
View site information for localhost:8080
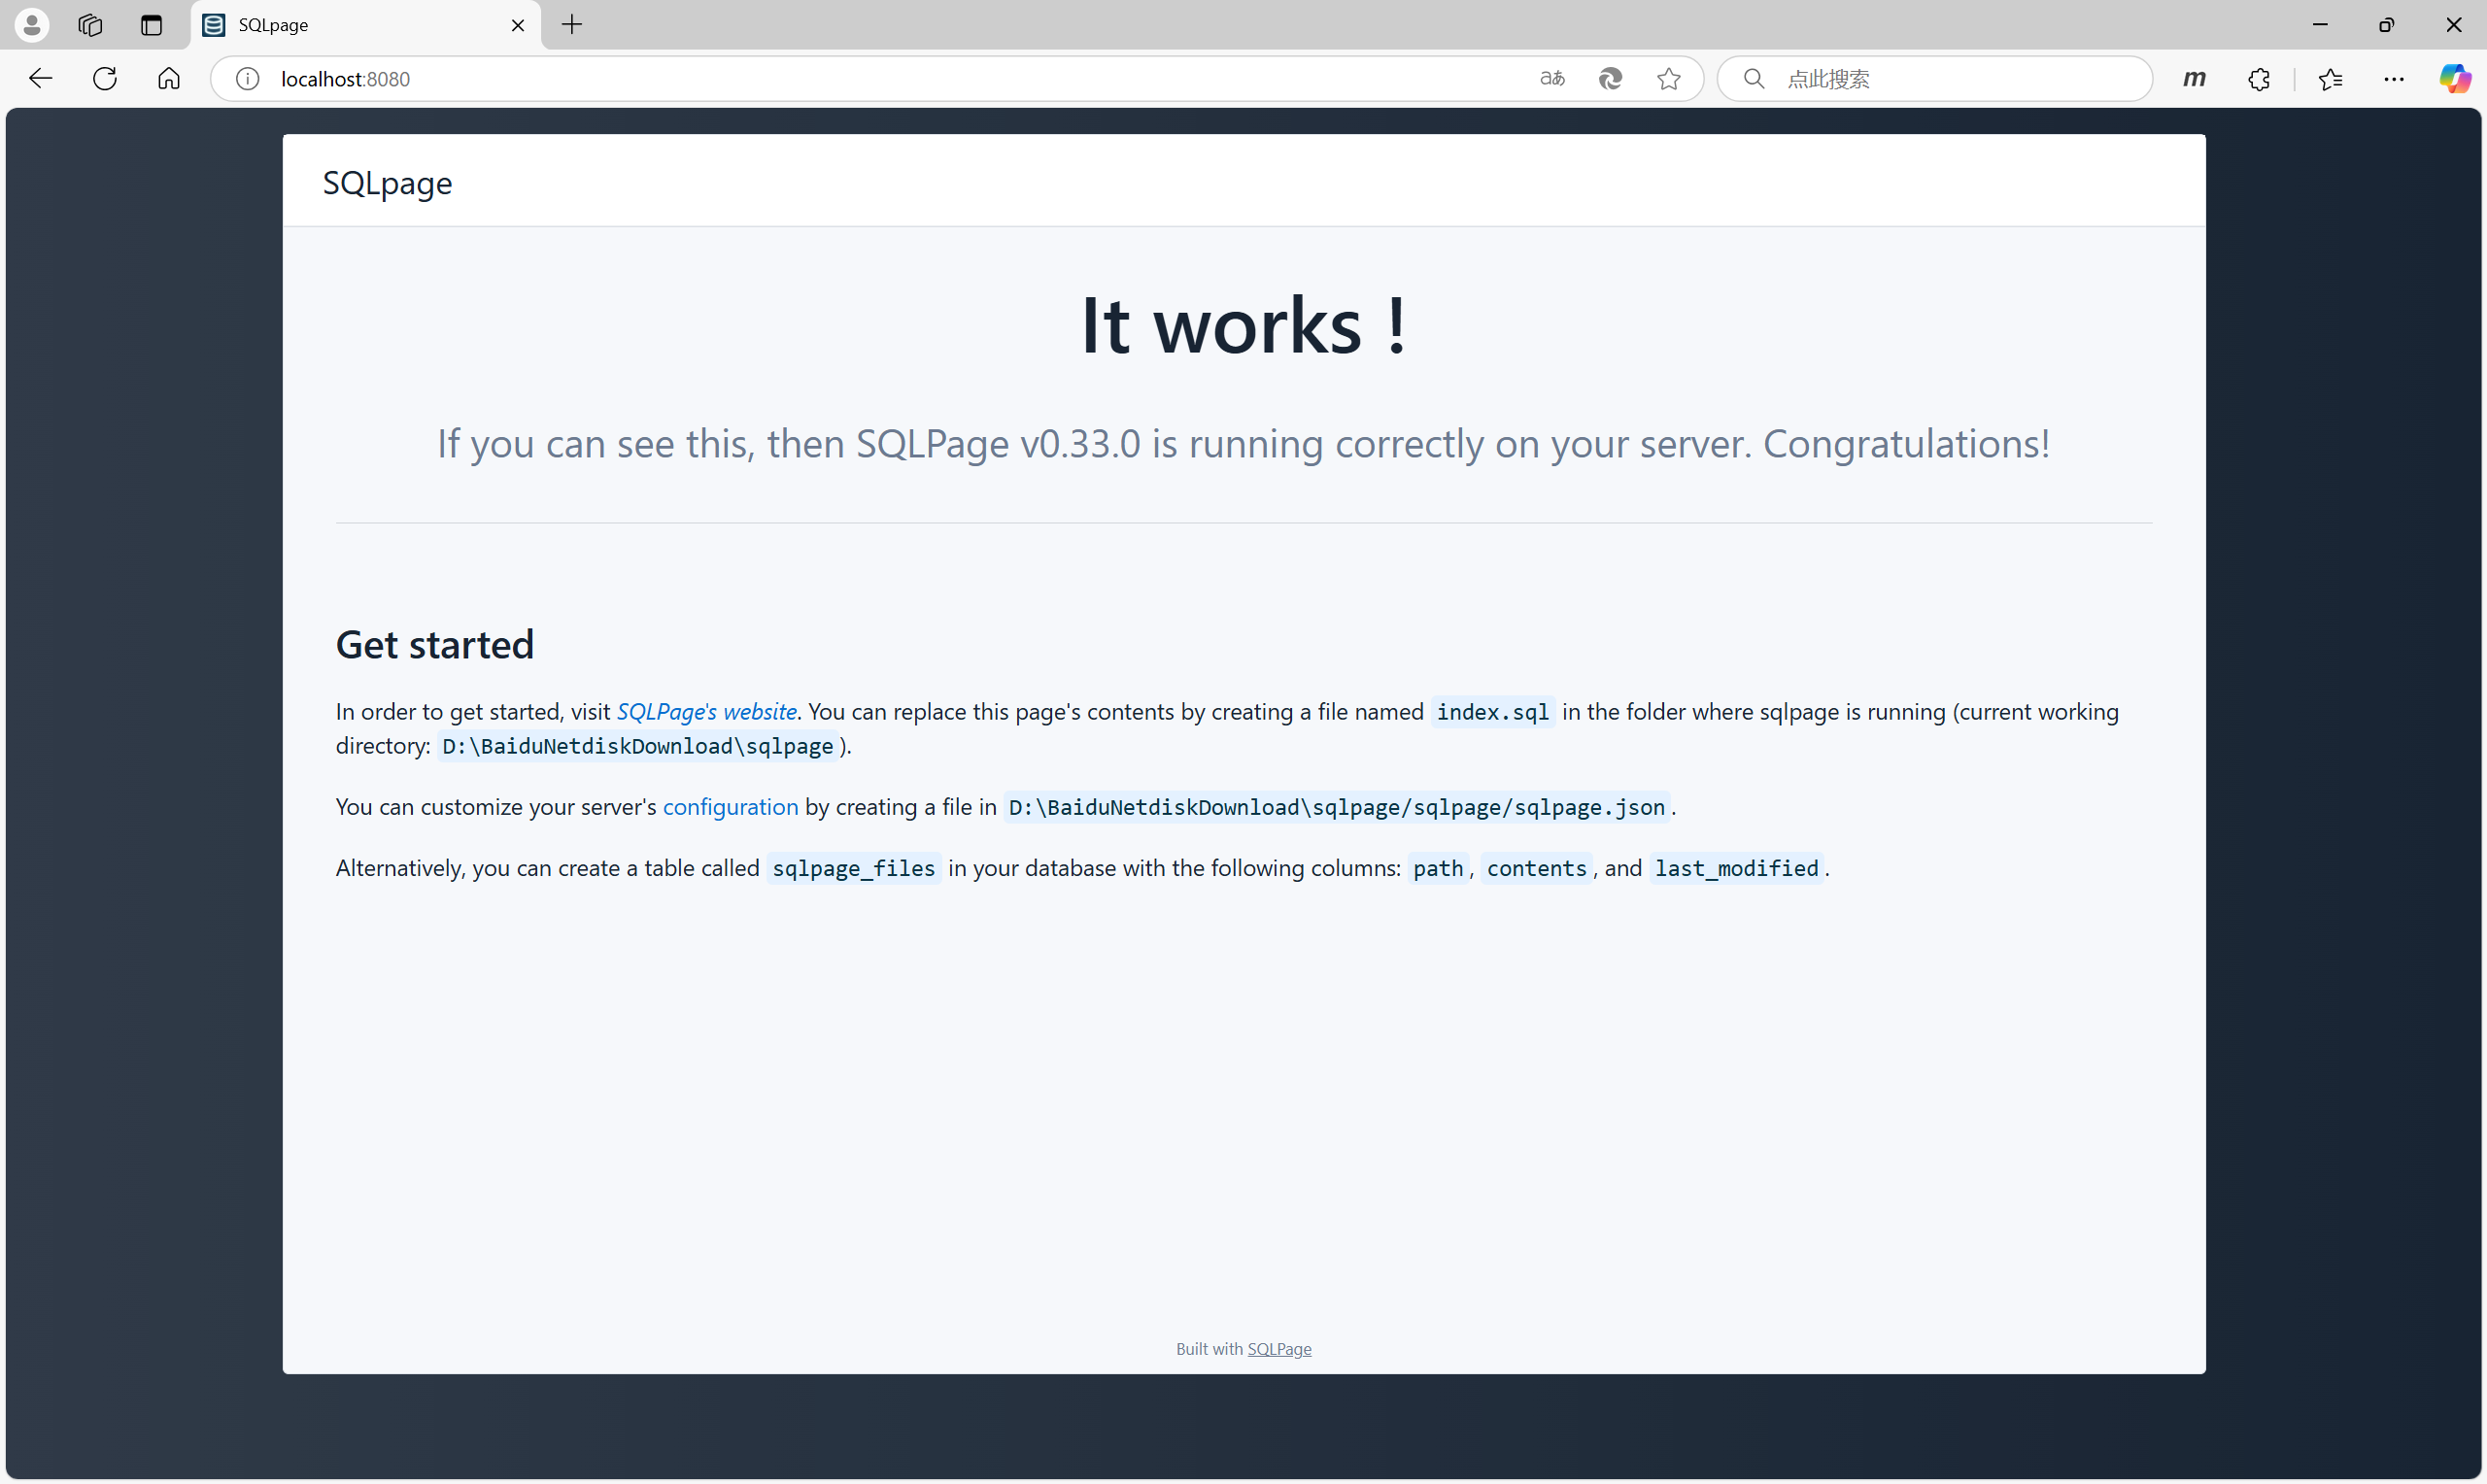point(247,78)
